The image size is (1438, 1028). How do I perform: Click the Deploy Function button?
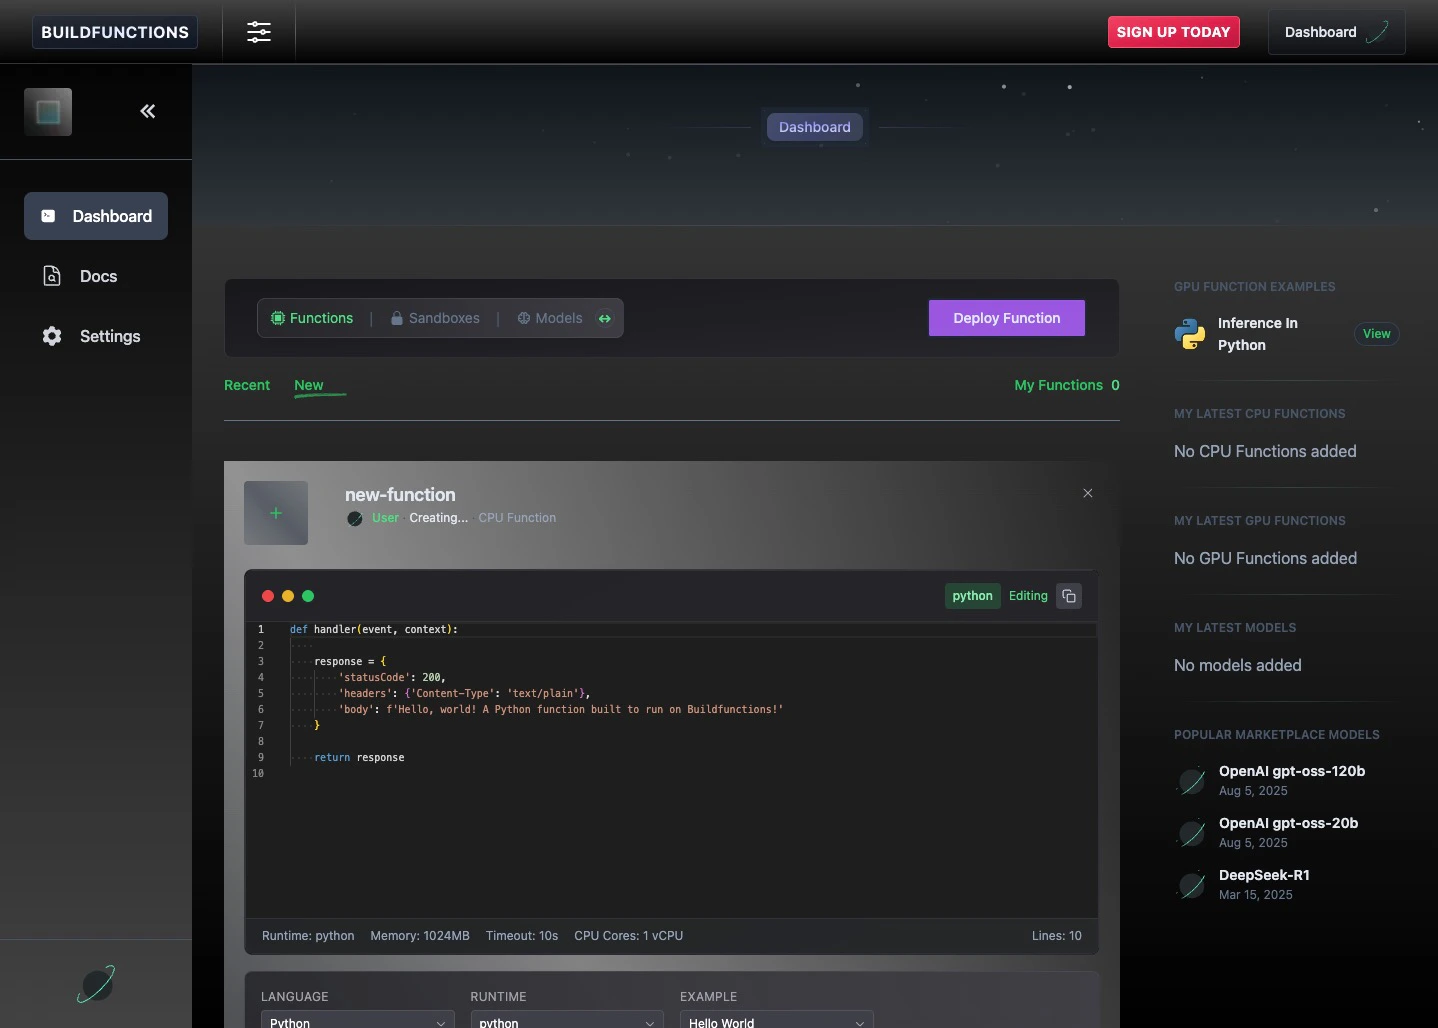(1006, 318)
